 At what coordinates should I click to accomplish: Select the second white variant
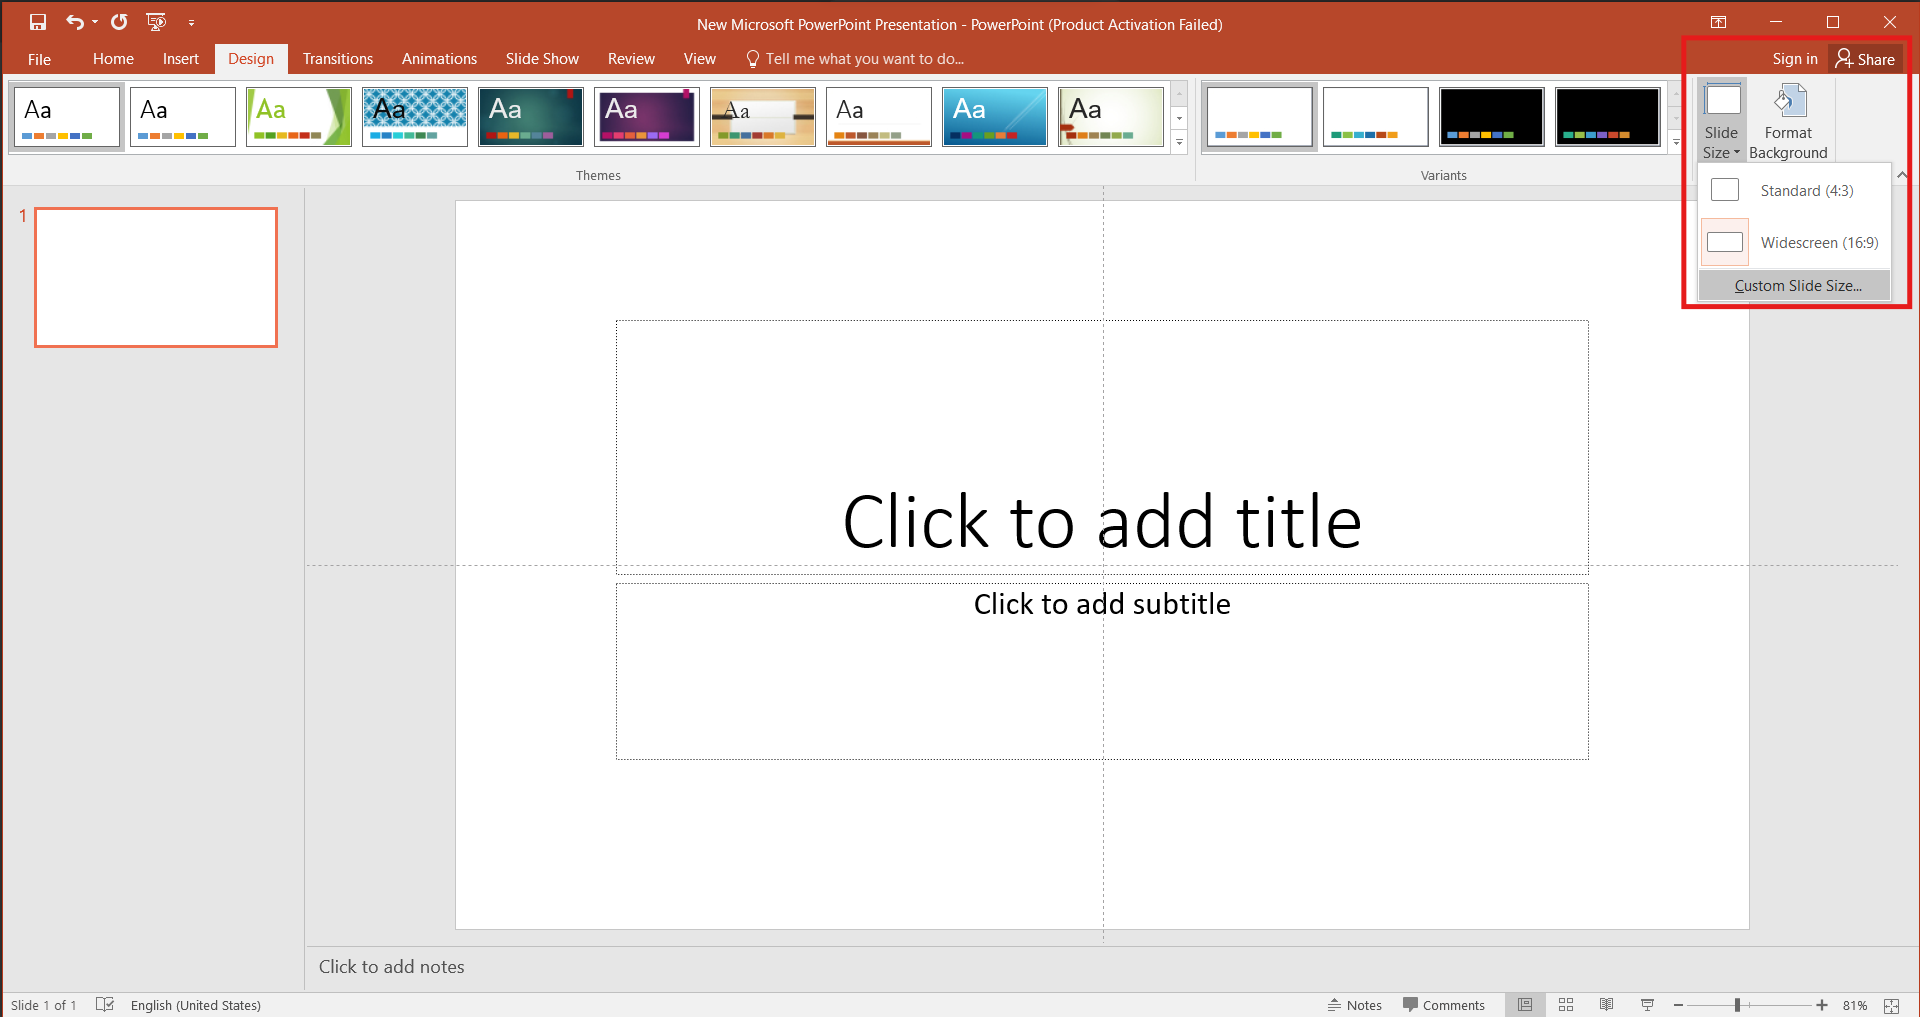coord(1376,117)
